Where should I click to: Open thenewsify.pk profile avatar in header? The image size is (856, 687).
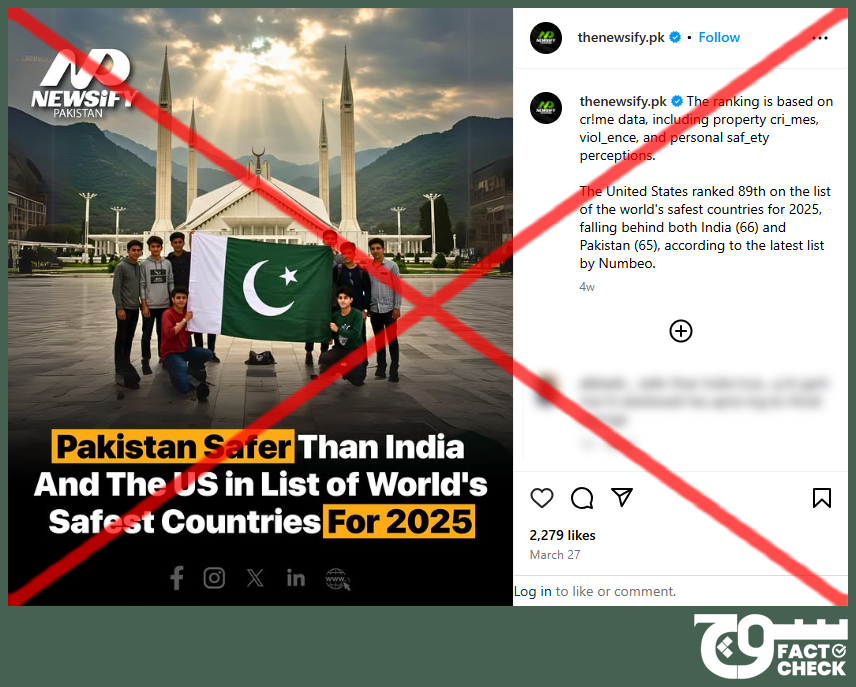point(546,38)
